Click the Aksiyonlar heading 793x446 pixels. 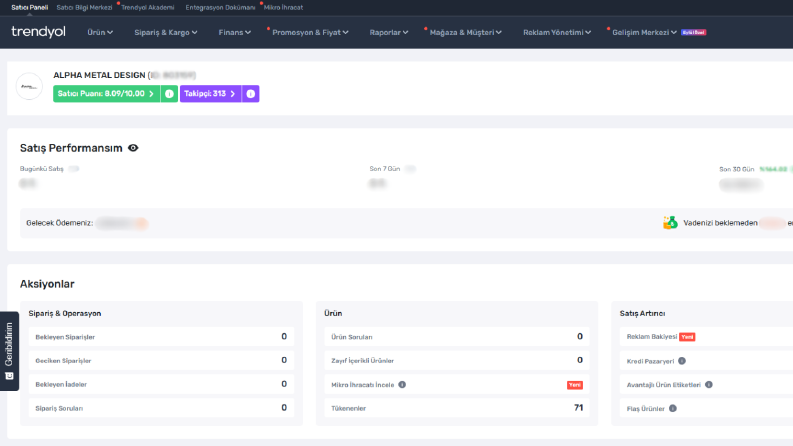[x=47, y=284]
